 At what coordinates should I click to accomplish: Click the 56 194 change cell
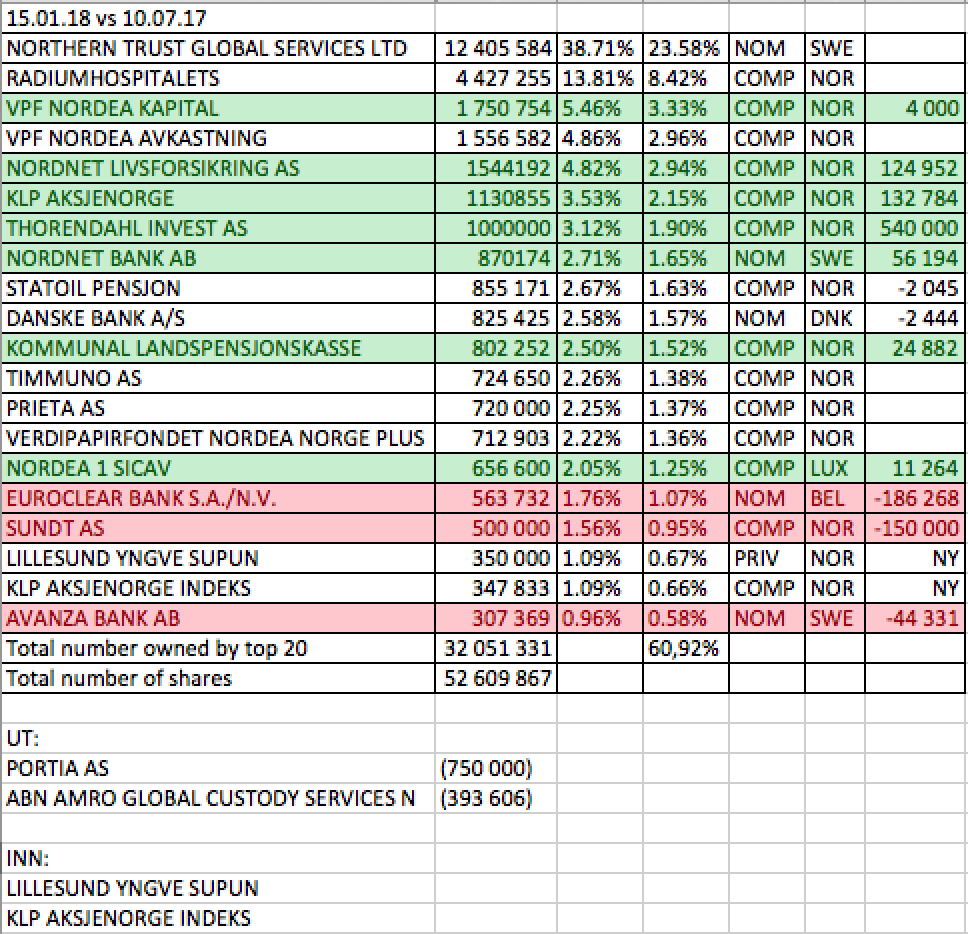(914, 258)
